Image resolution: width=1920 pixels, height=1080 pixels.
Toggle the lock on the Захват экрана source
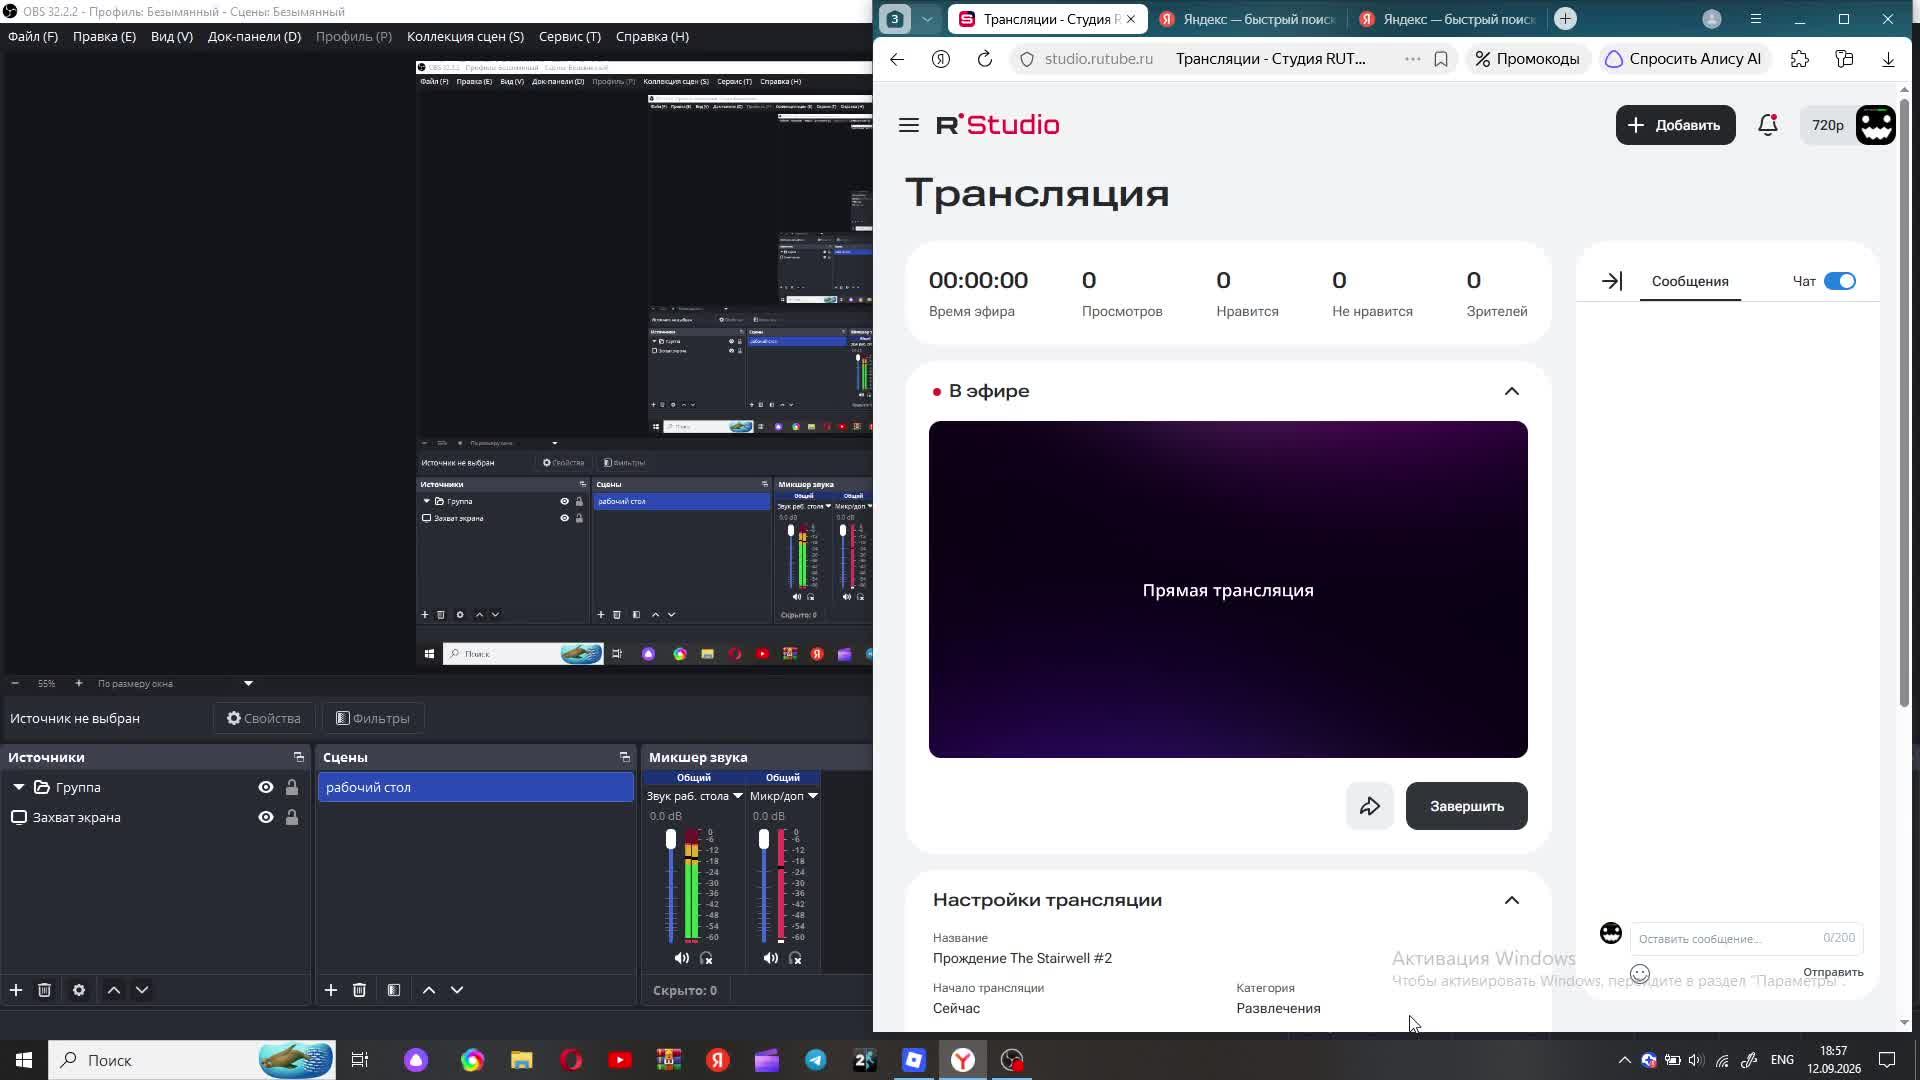pyautogui.click(x=292, y=817)
